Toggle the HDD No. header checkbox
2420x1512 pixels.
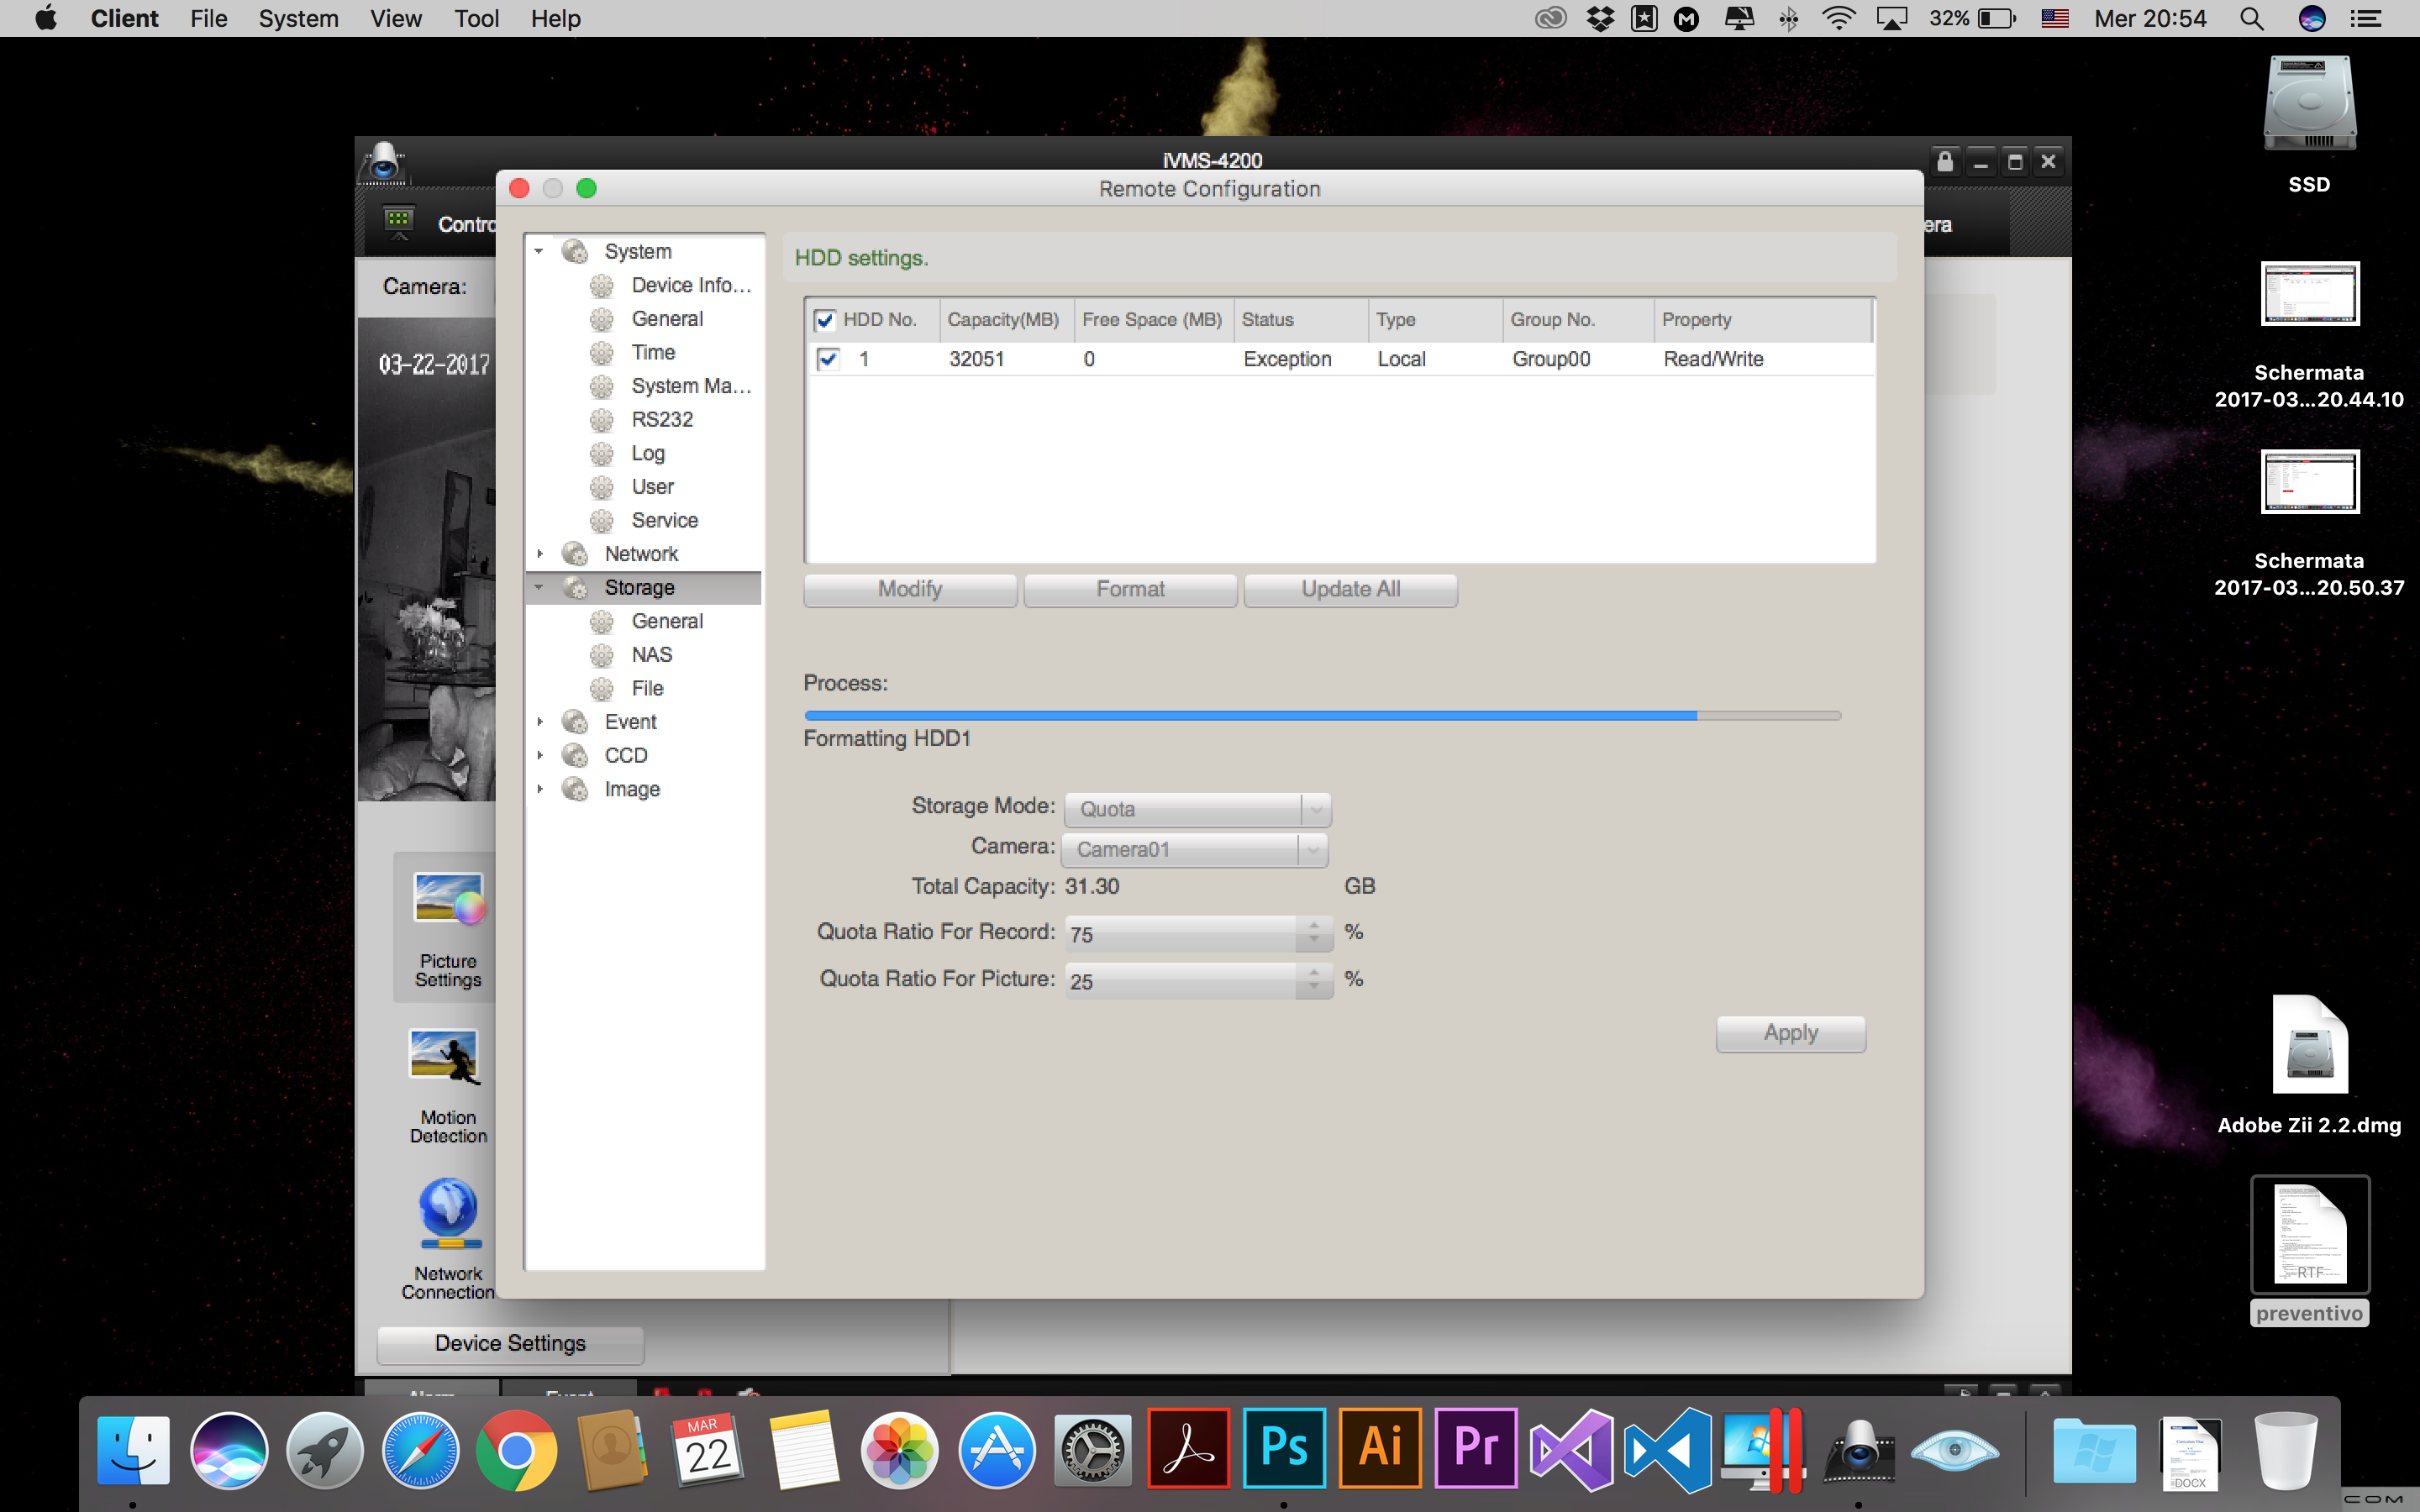point(825,320)
